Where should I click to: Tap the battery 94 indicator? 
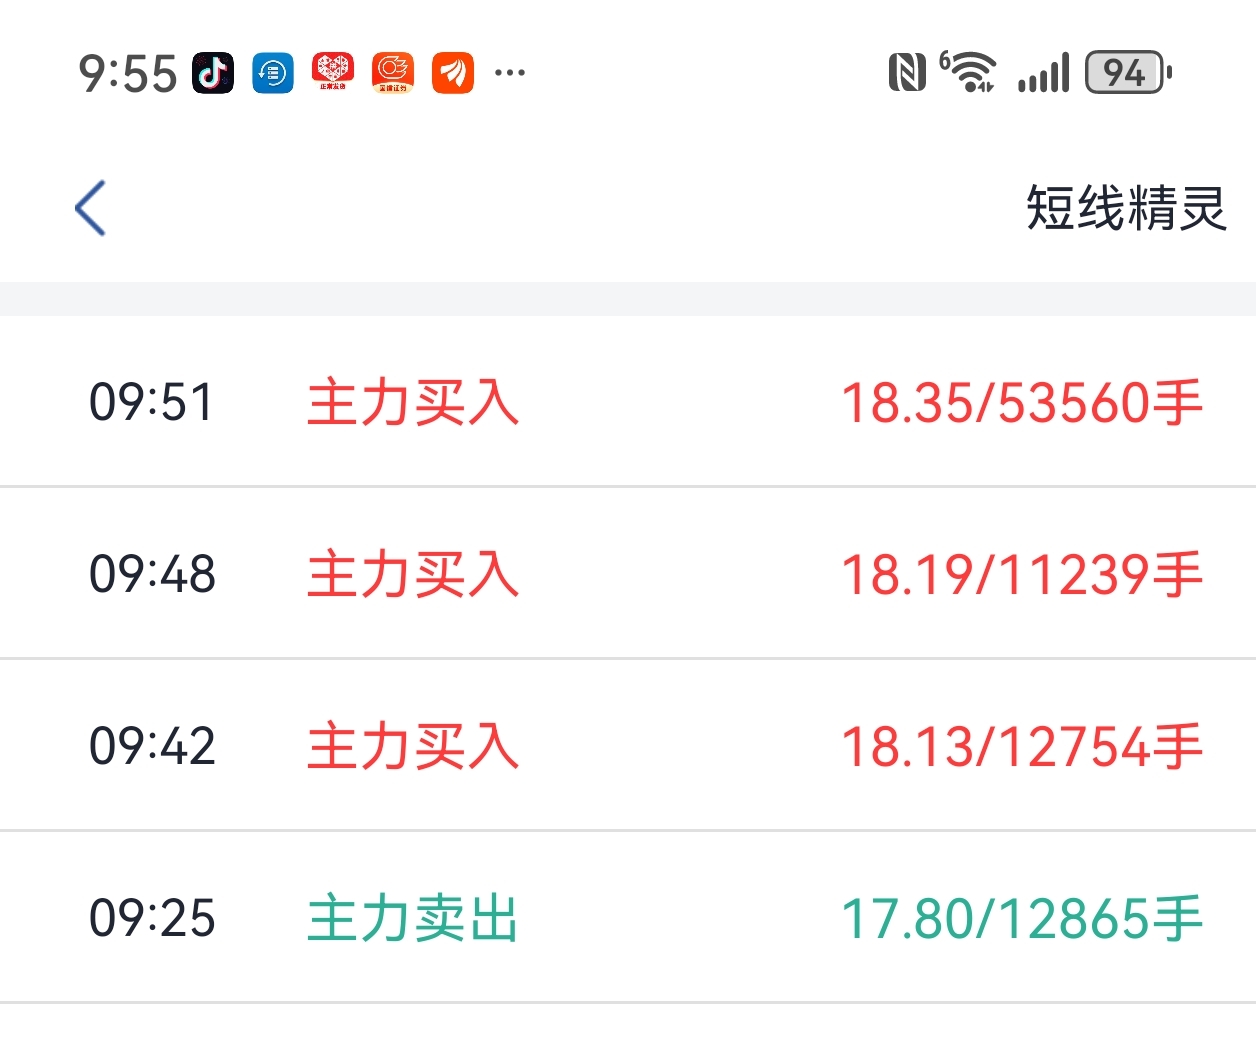point(1128,72)
